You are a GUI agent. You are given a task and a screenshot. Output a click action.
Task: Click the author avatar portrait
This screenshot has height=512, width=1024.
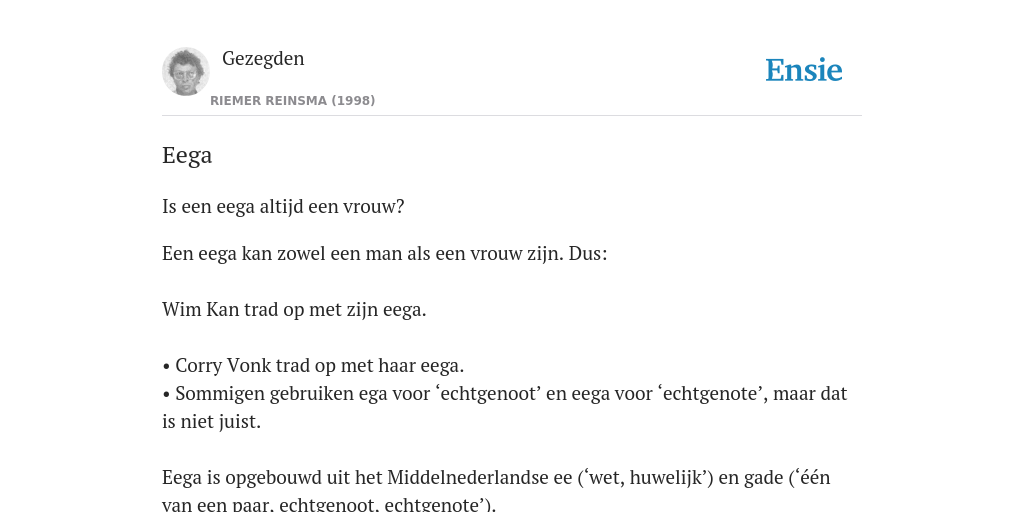(185, 72)
